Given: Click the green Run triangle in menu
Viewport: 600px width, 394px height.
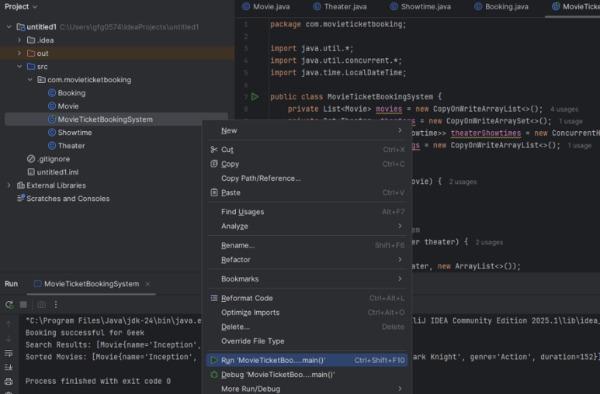Looking at the screenshot, I should [x=214, y=360].
